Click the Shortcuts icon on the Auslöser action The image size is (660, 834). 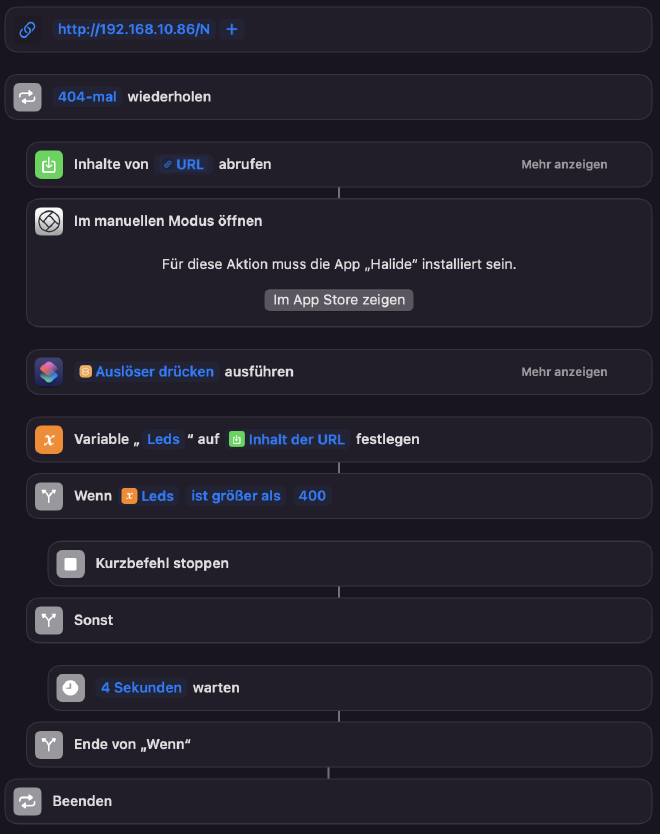click(48, 371)
